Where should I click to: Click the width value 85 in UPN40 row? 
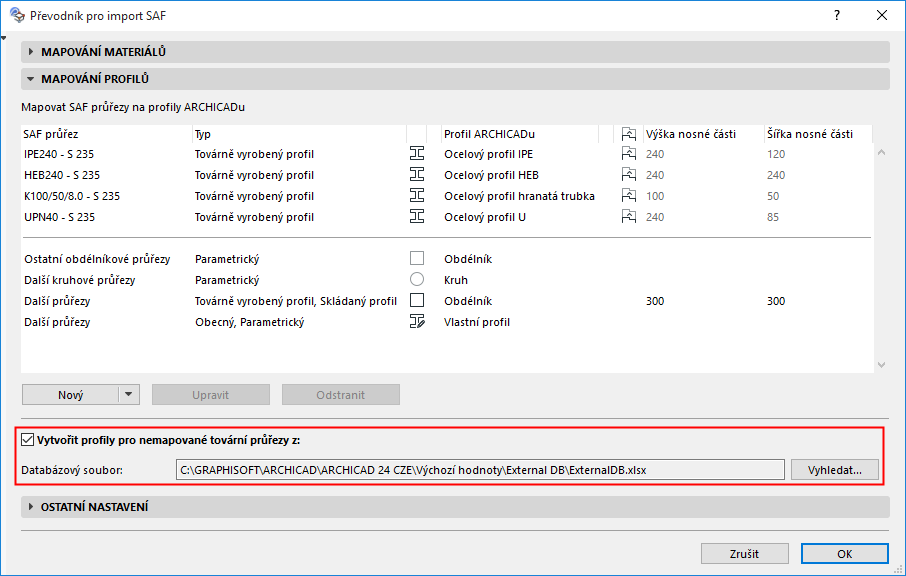(773, 217)
